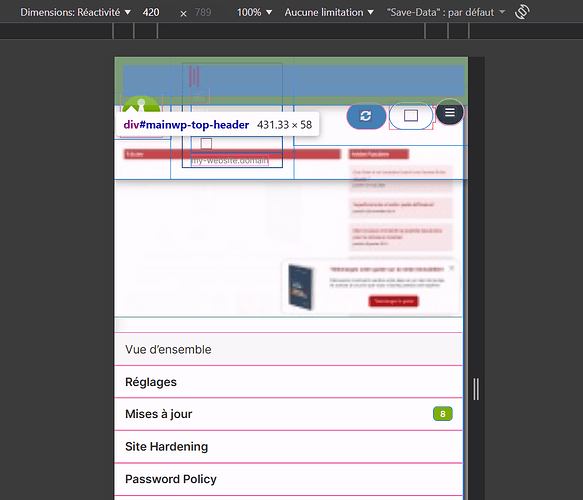Open the Dimensions: Réactivité dropdown
583x500 pixels.
pyautogui.click(x=75, y=12)
